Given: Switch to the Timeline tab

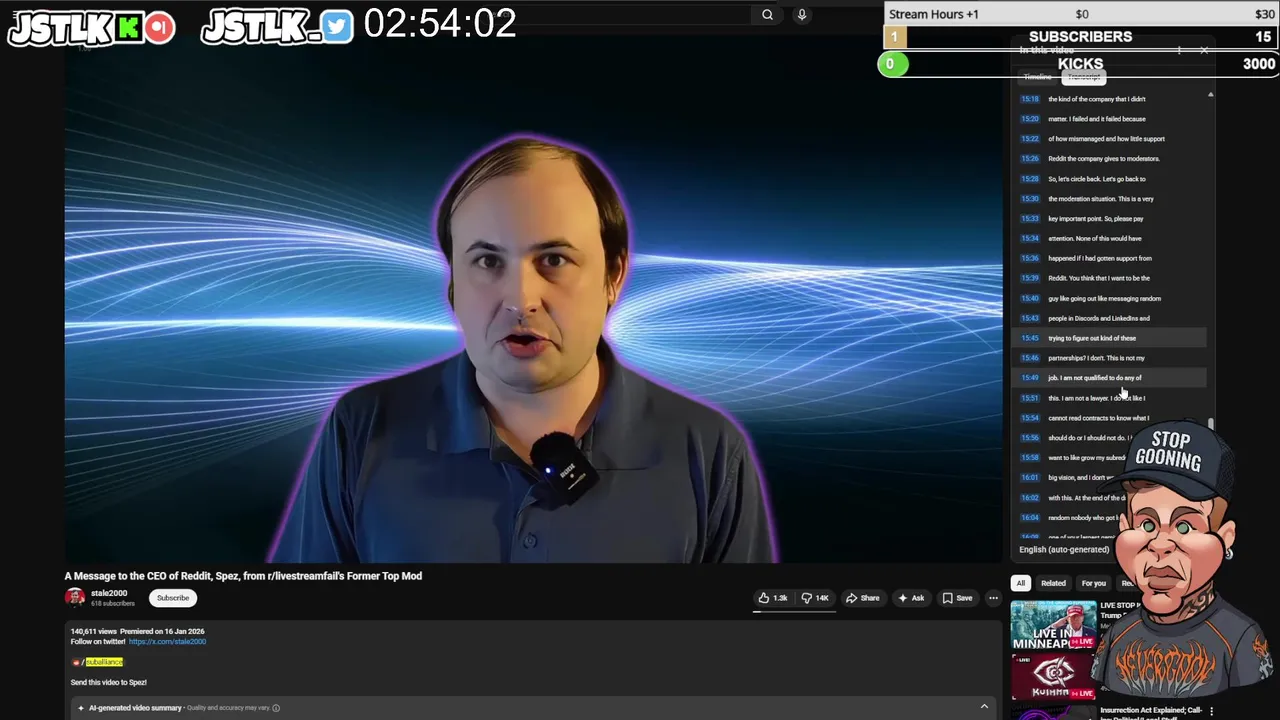Looking at the screenshot, I should click(1037, 77).
